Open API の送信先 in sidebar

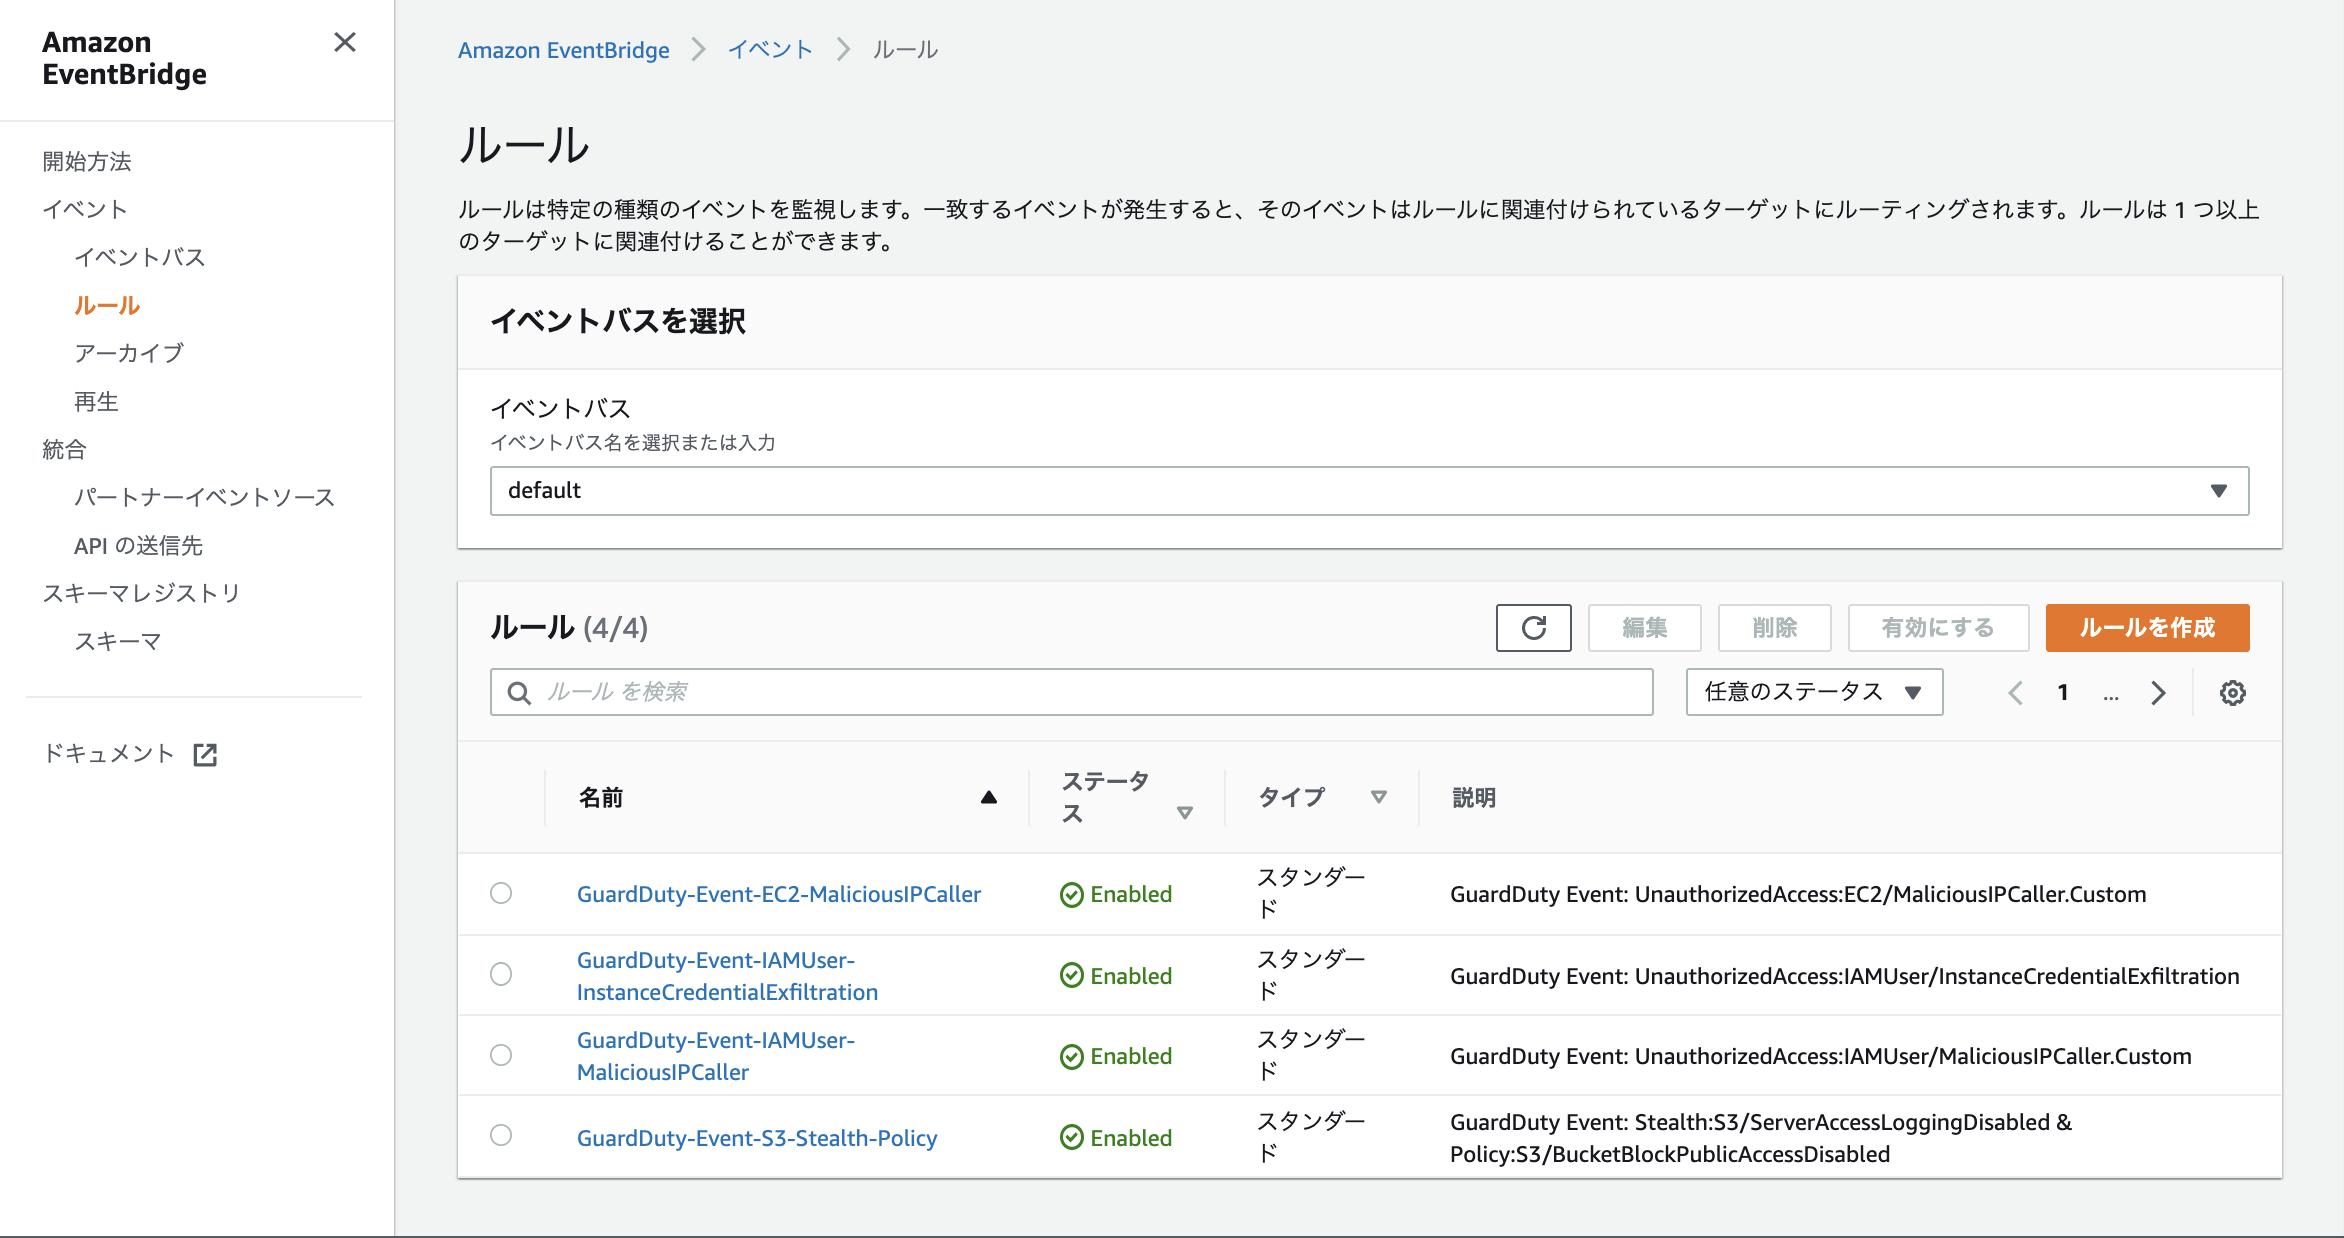138,545
